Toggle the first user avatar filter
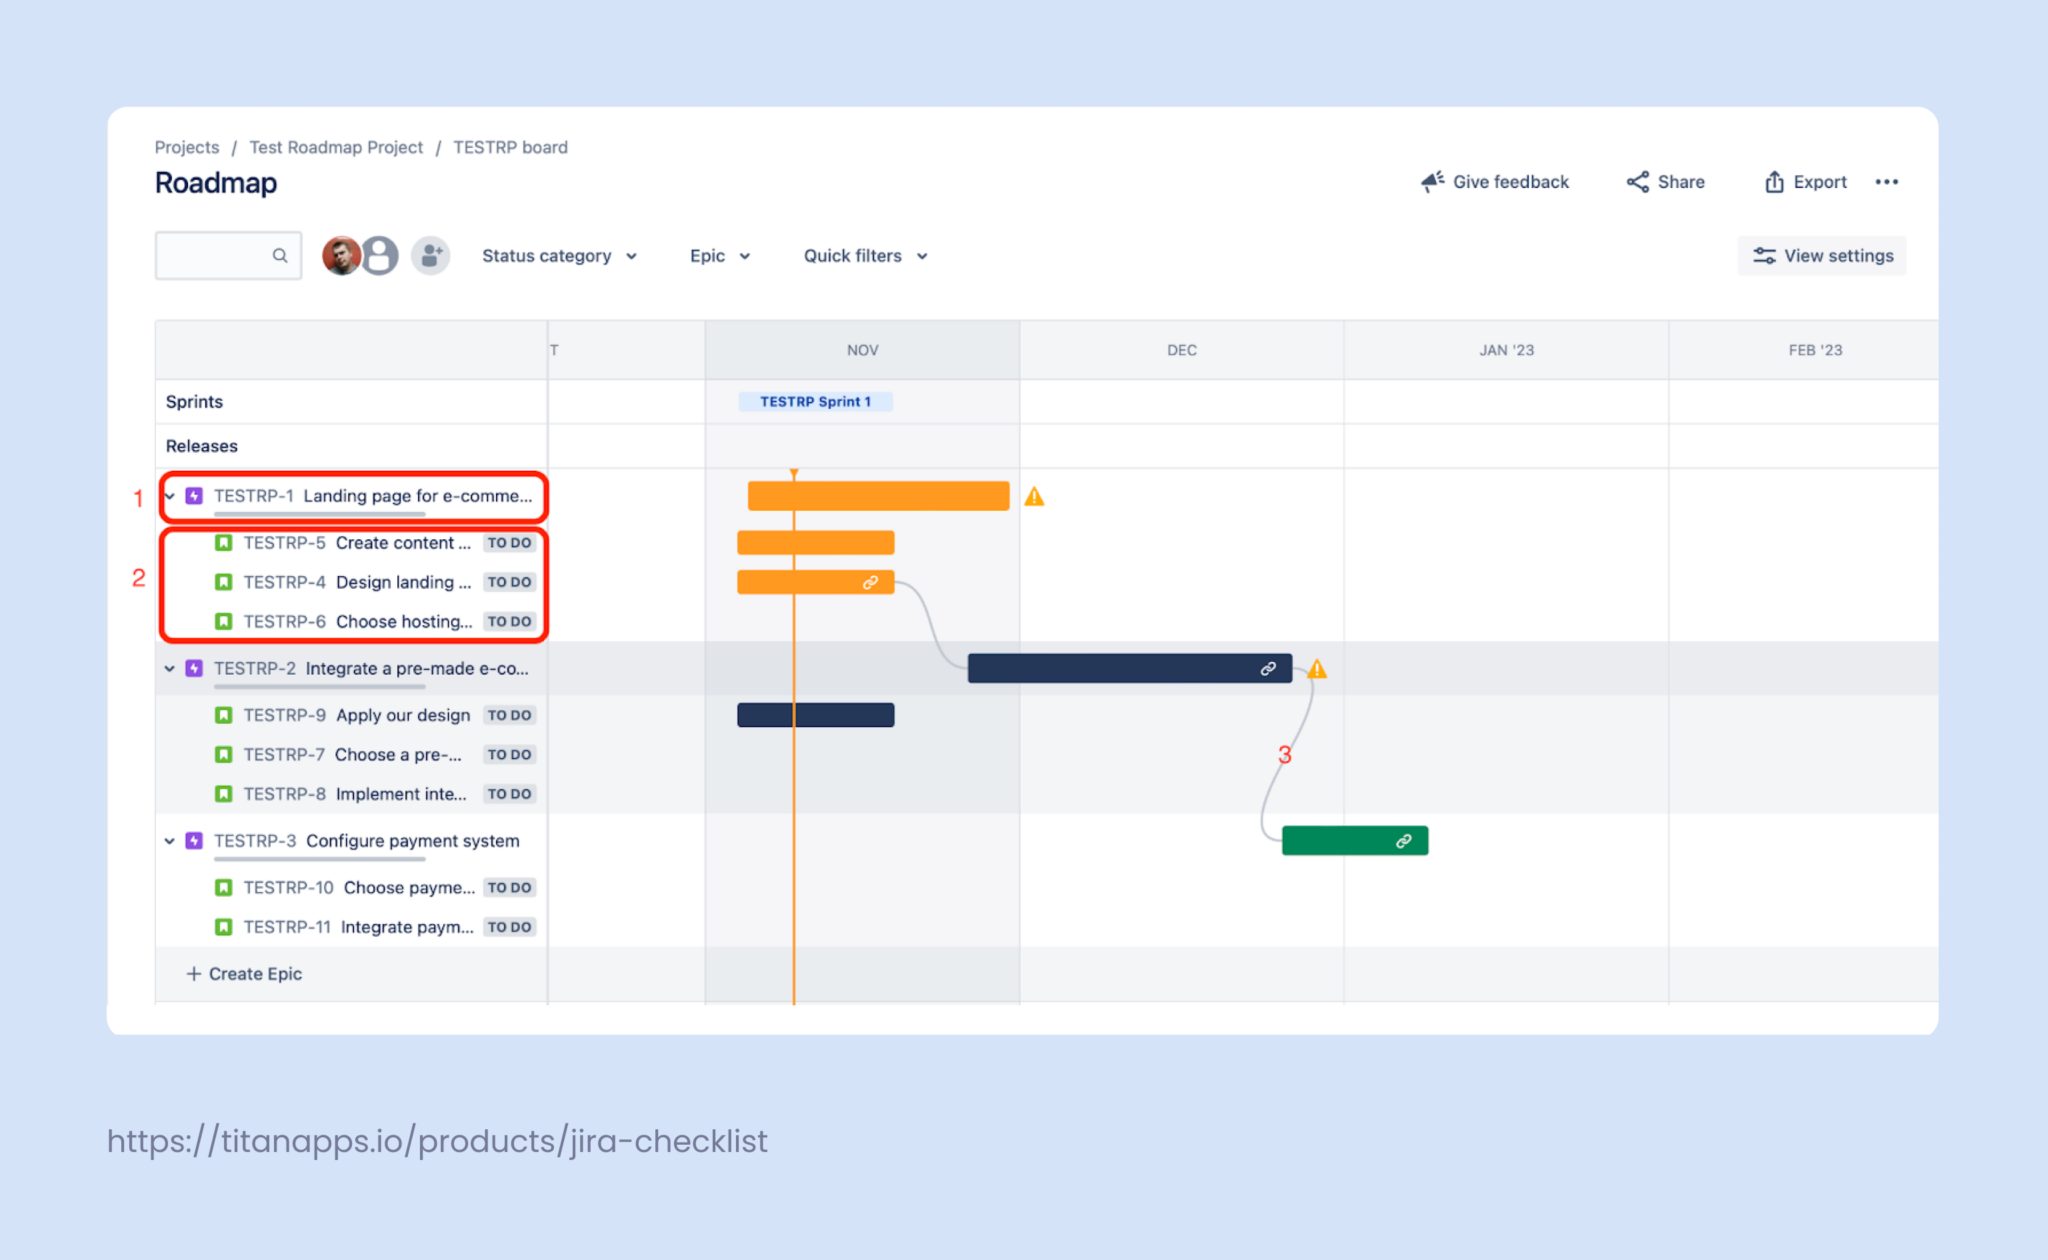This screenshot has height=1260, width=2048. pyautogui.click(x=341, y=255)
